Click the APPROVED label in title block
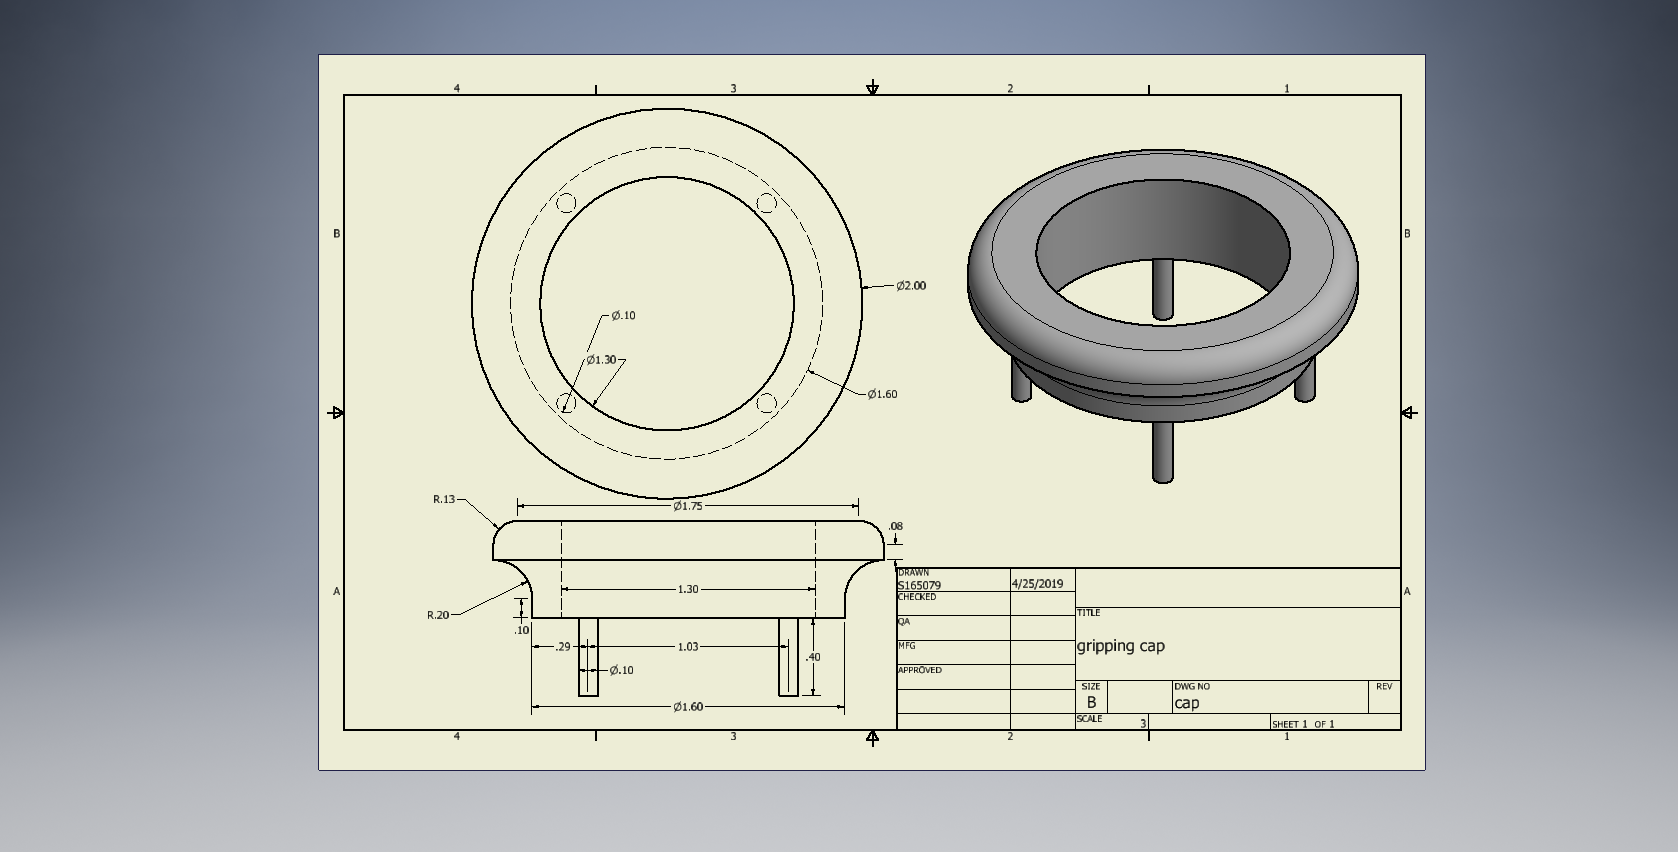 [x=920, y=670]
